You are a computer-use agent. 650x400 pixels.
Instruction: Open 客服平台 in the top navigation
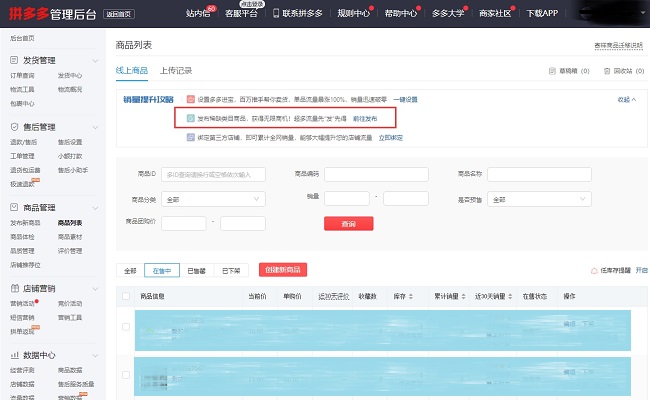point(241,13)
